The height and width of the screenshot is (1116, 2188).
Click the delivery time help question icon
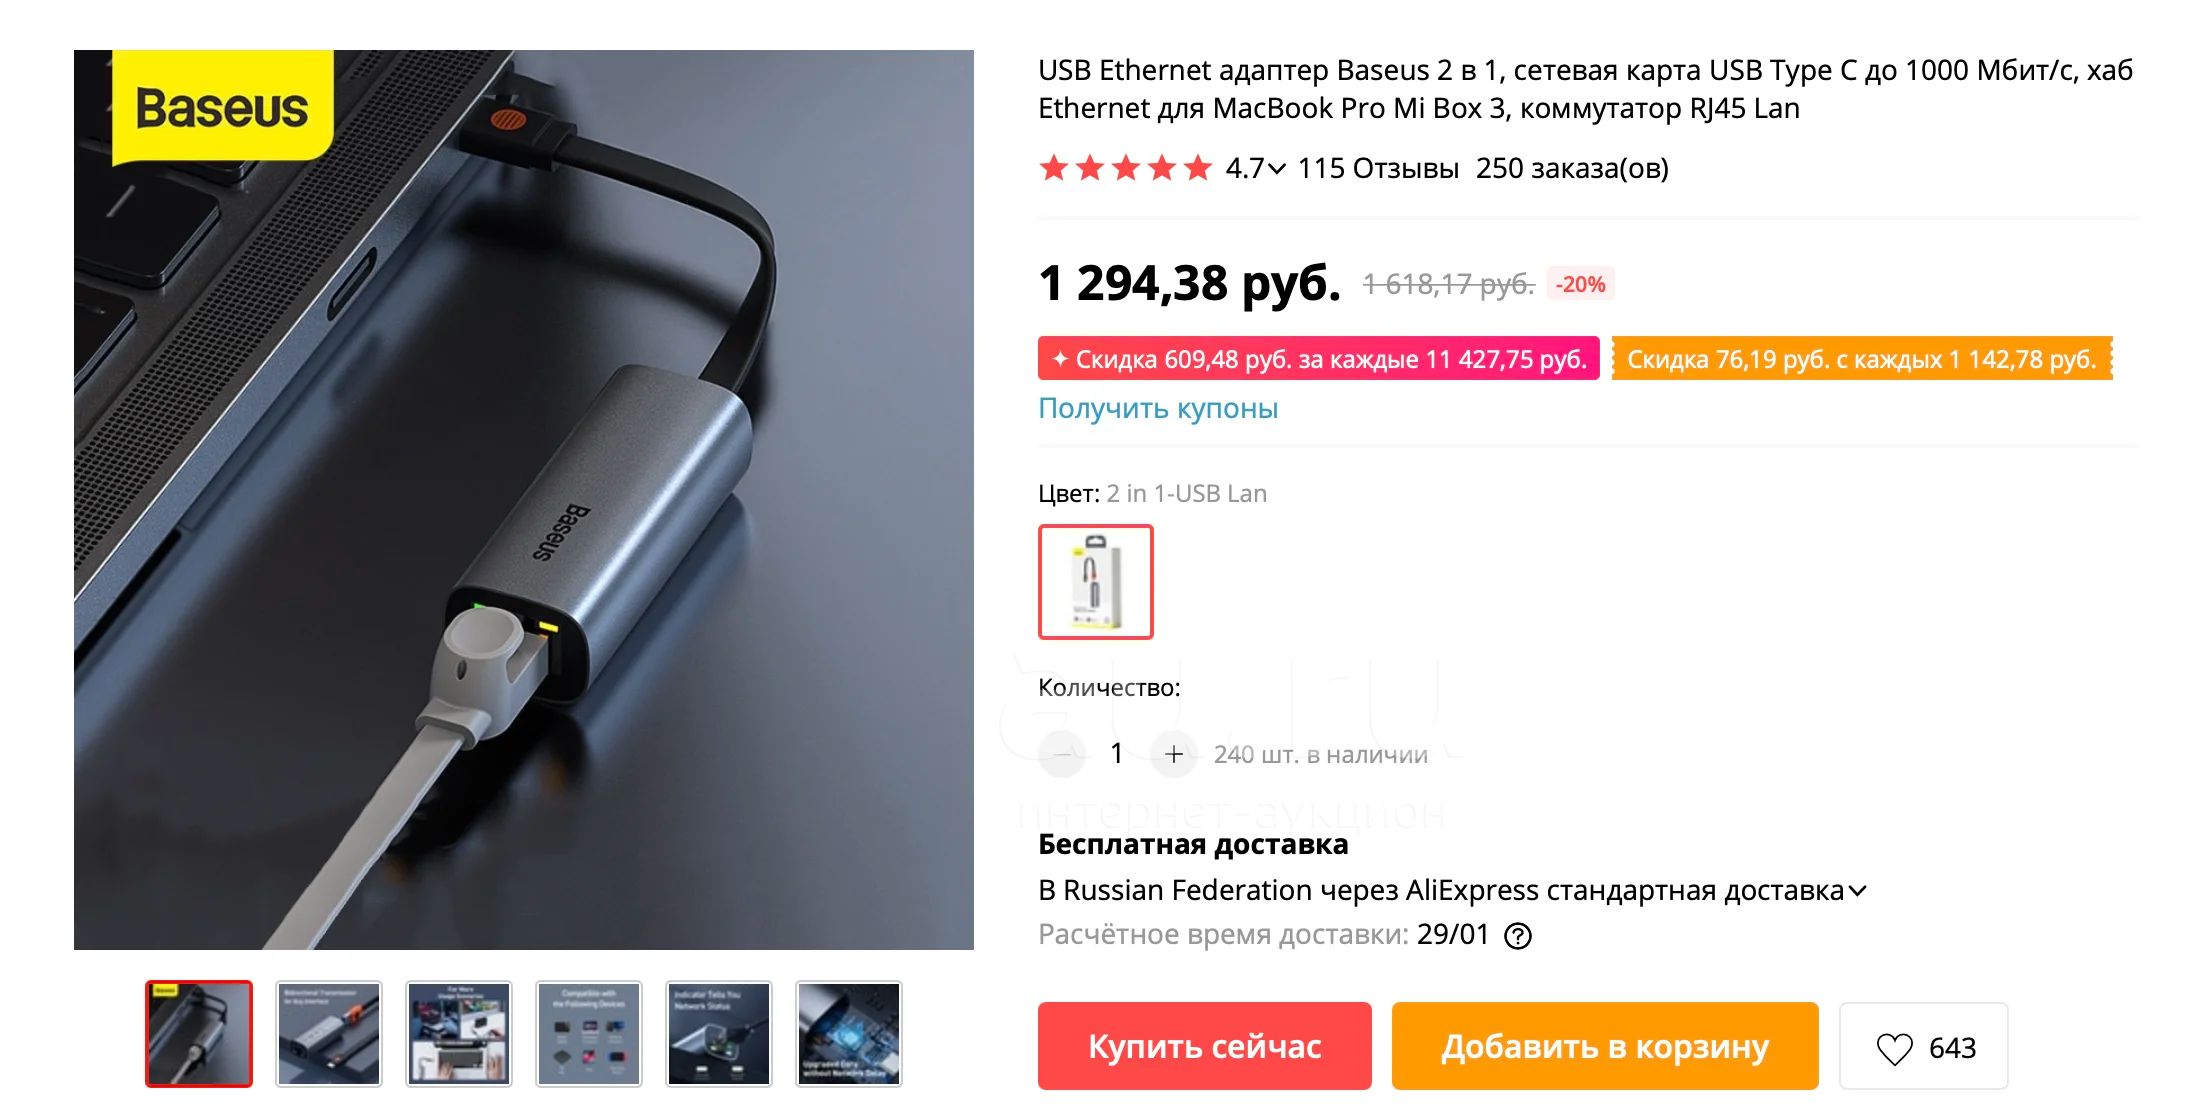pos(1518,936)
